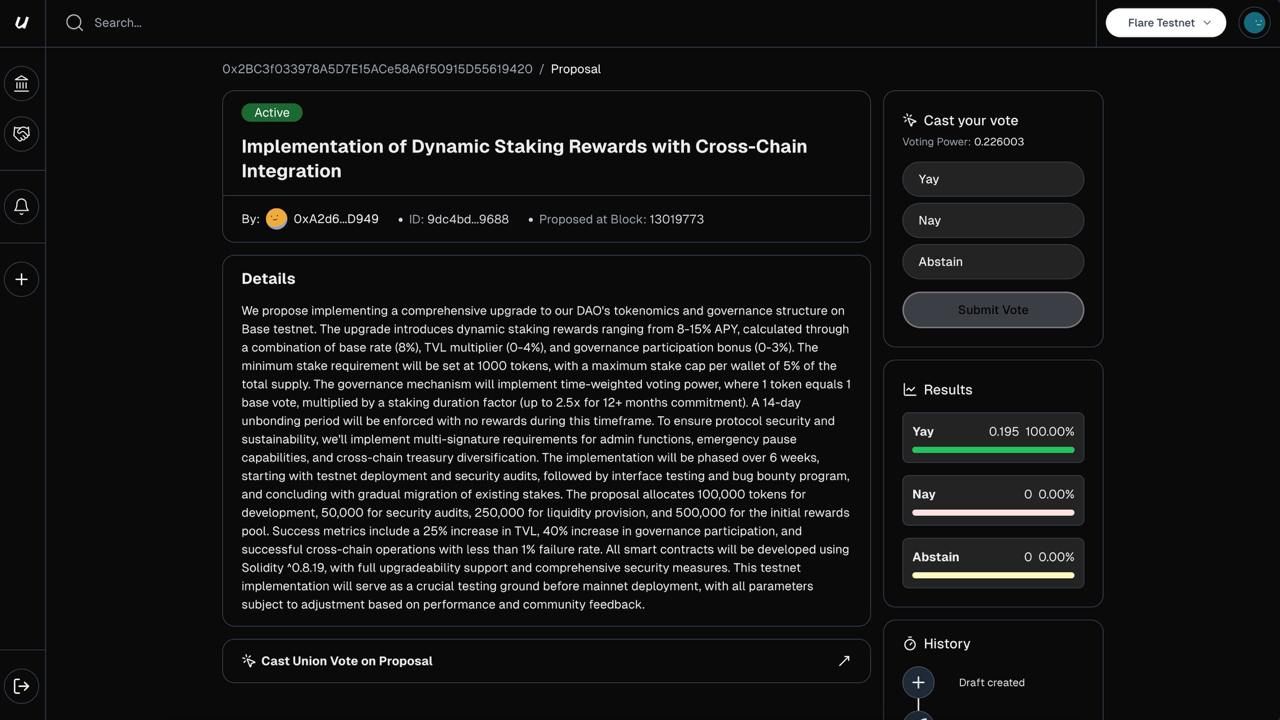
Task: Click the Results chart icon
Action: click(910, 390)
